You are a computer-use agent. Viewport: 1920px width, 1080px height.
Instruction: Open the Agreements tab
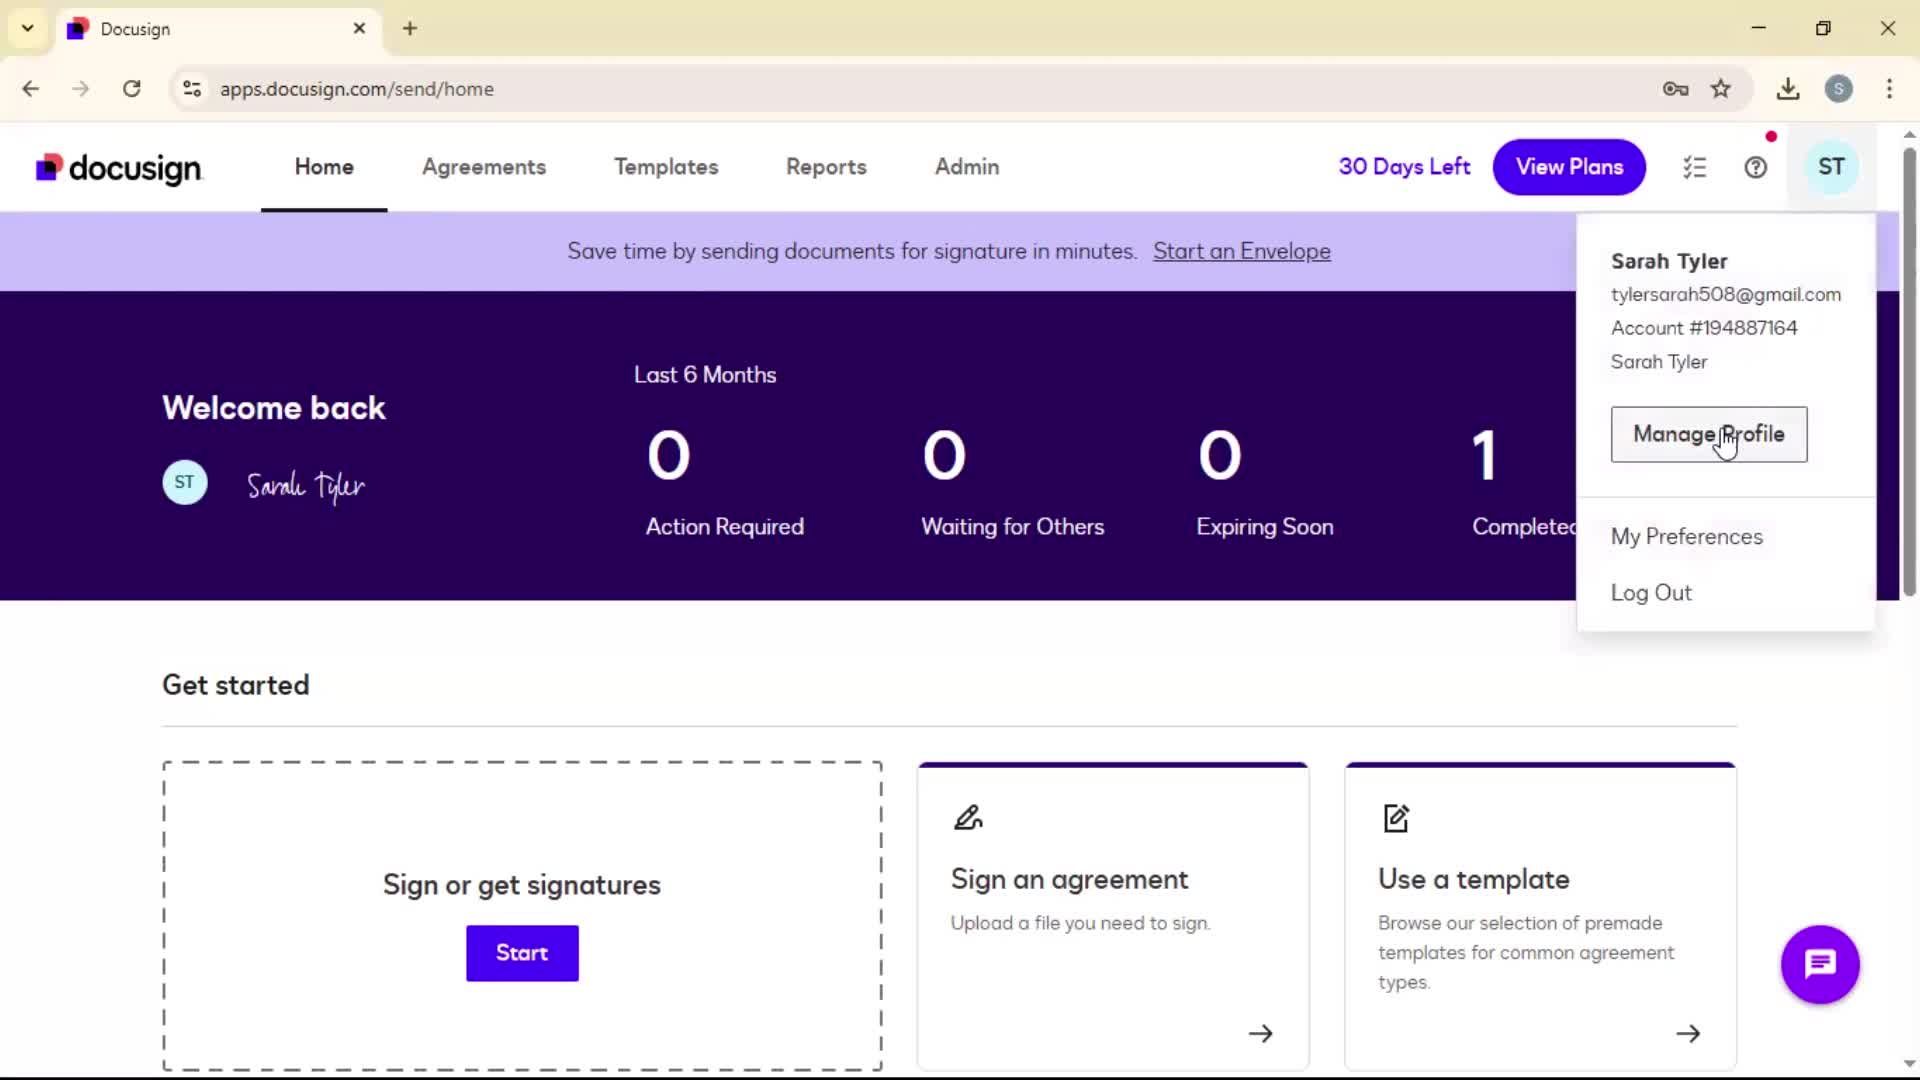point(484,167)
